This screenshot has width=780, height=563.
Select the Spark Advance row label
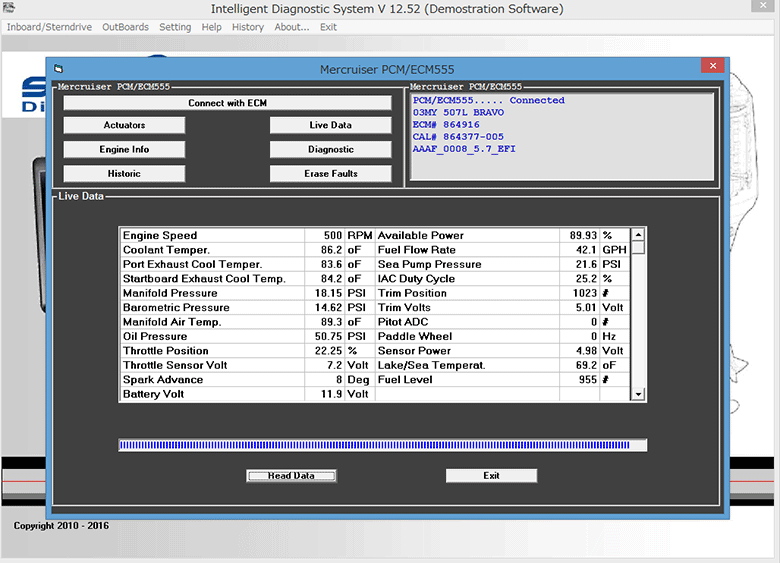[x=163, y=379]
